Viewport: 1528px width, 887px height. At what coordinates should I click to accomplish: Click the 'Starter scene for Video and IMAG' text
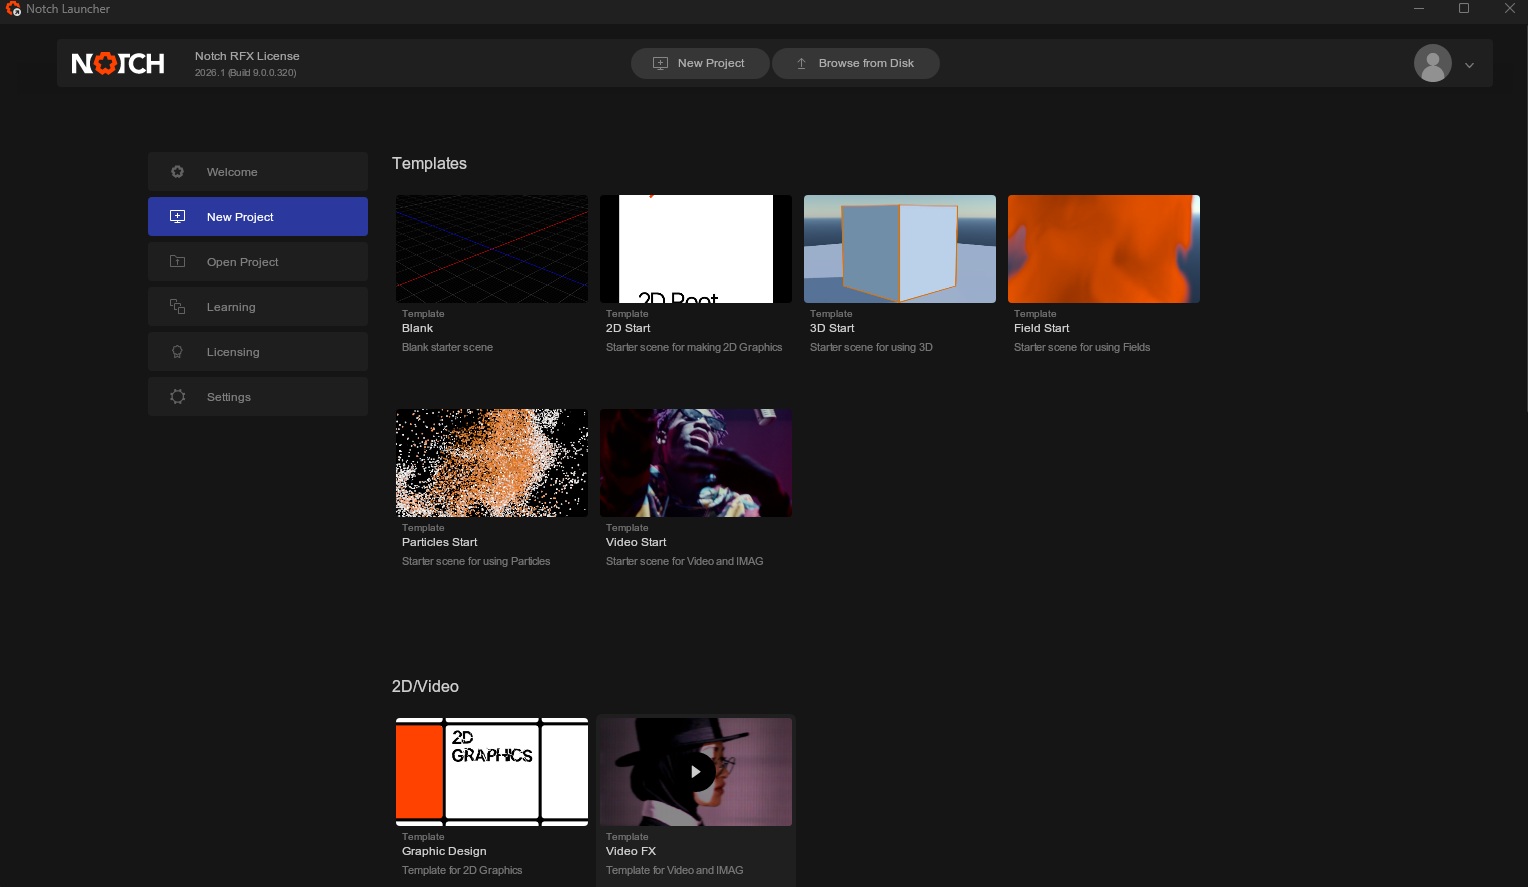coord(684,561)
